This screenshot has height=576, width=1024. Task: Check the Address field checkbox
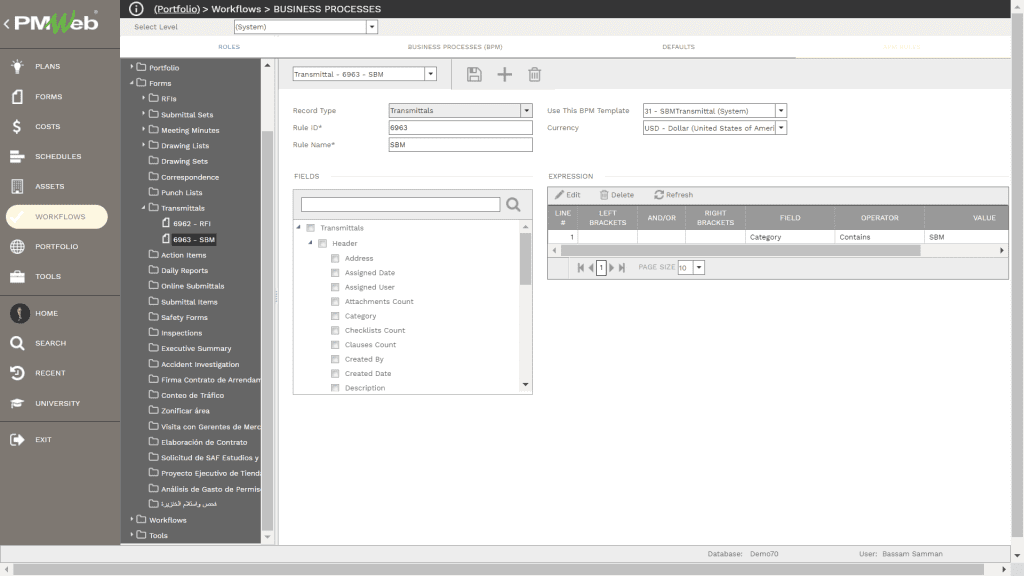335,259
